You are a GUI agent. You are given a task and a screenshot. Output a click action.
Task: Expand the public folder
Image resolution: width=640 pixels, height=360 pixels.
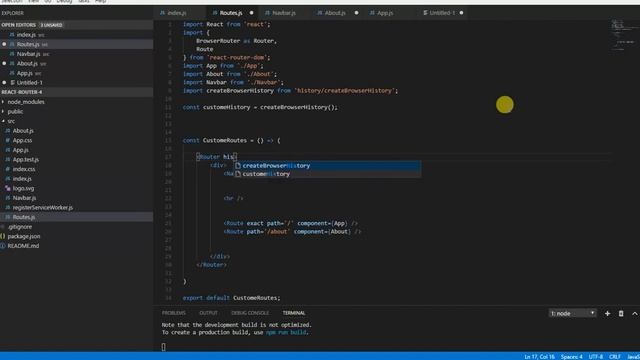coord(15,111)
